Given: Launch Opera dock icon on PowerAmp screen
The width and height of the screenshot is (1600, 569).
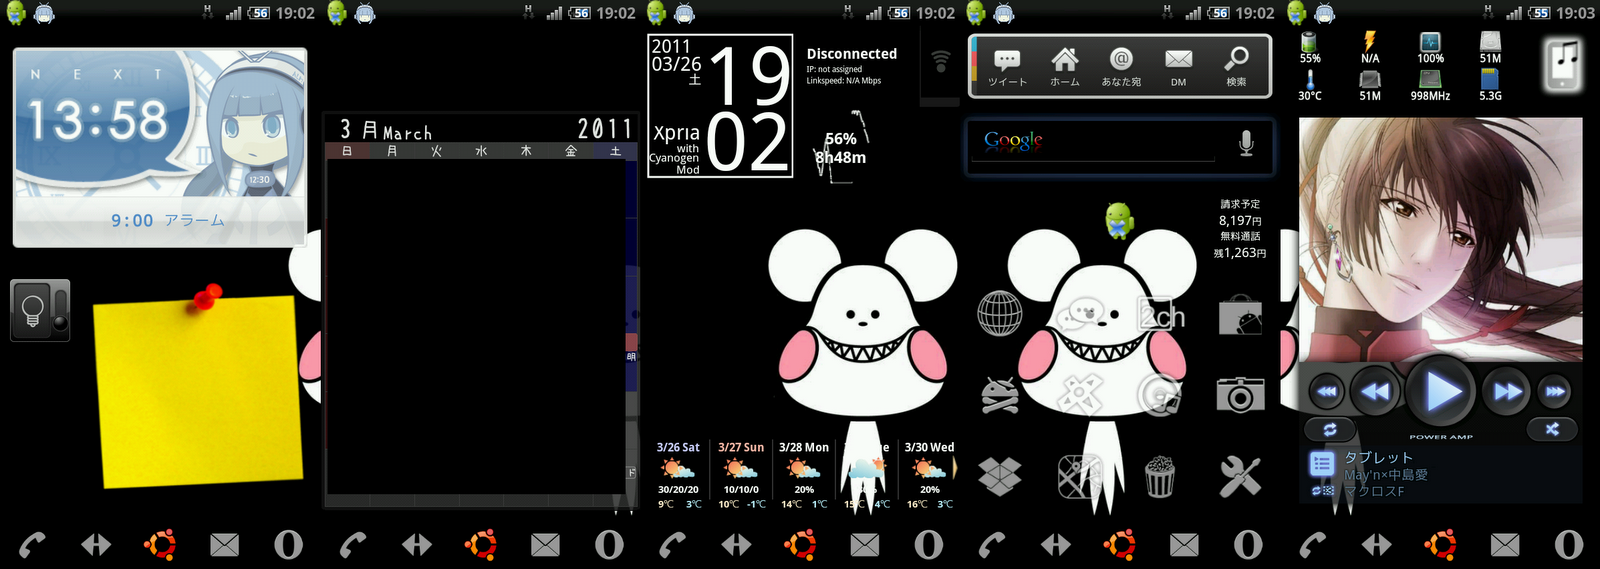Looking at the screenshot, I should click(1568, 544).
